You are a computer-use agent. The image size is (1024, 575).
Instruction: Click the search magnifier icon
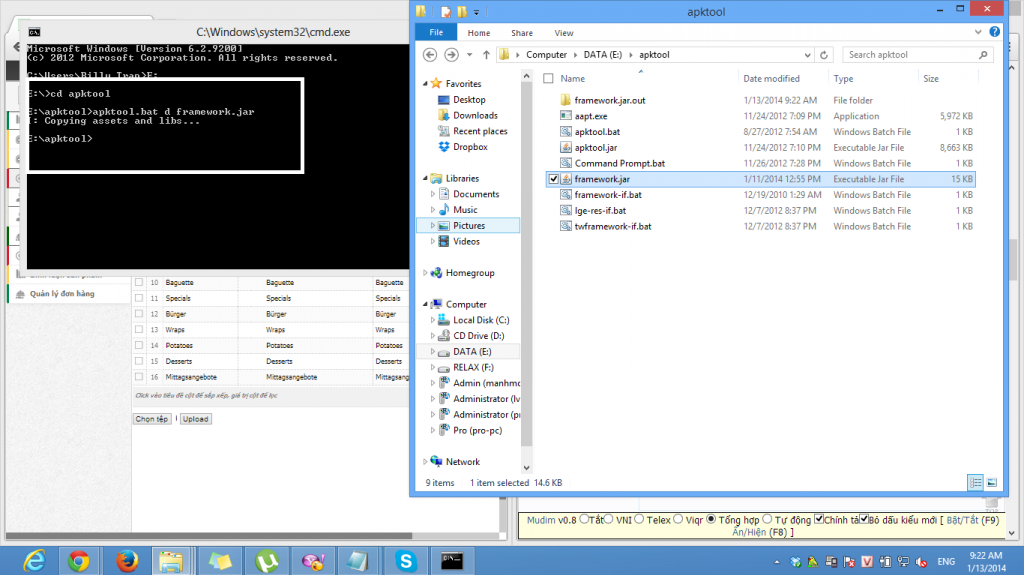click(x=983, y=55)
